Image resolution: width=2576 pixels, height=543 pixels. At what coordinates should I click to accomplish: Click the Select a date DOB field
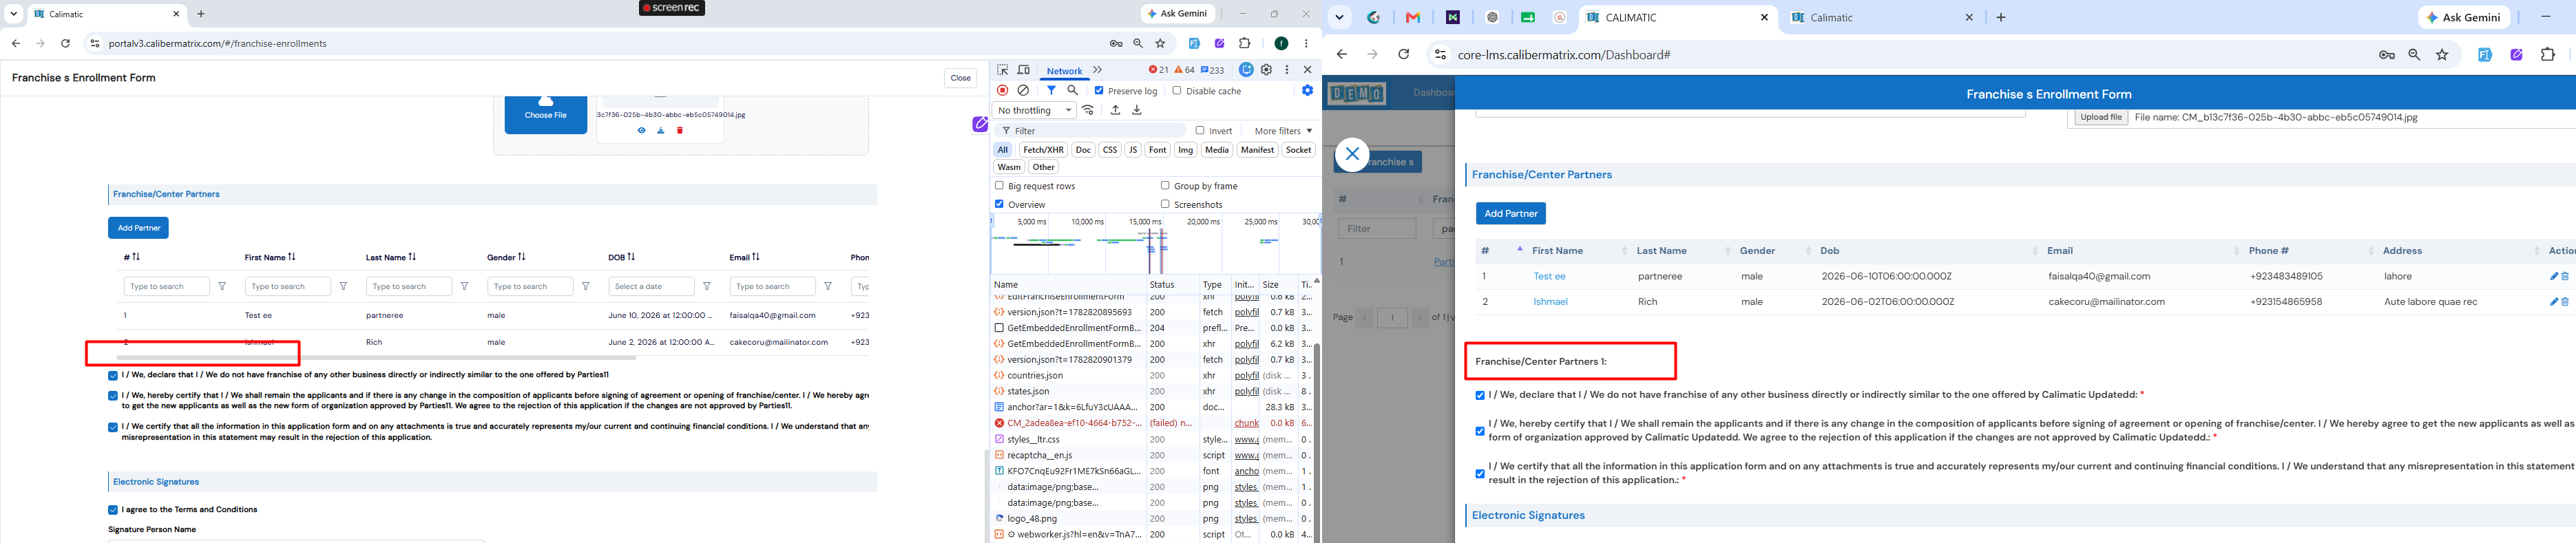(x=651, y=286)
